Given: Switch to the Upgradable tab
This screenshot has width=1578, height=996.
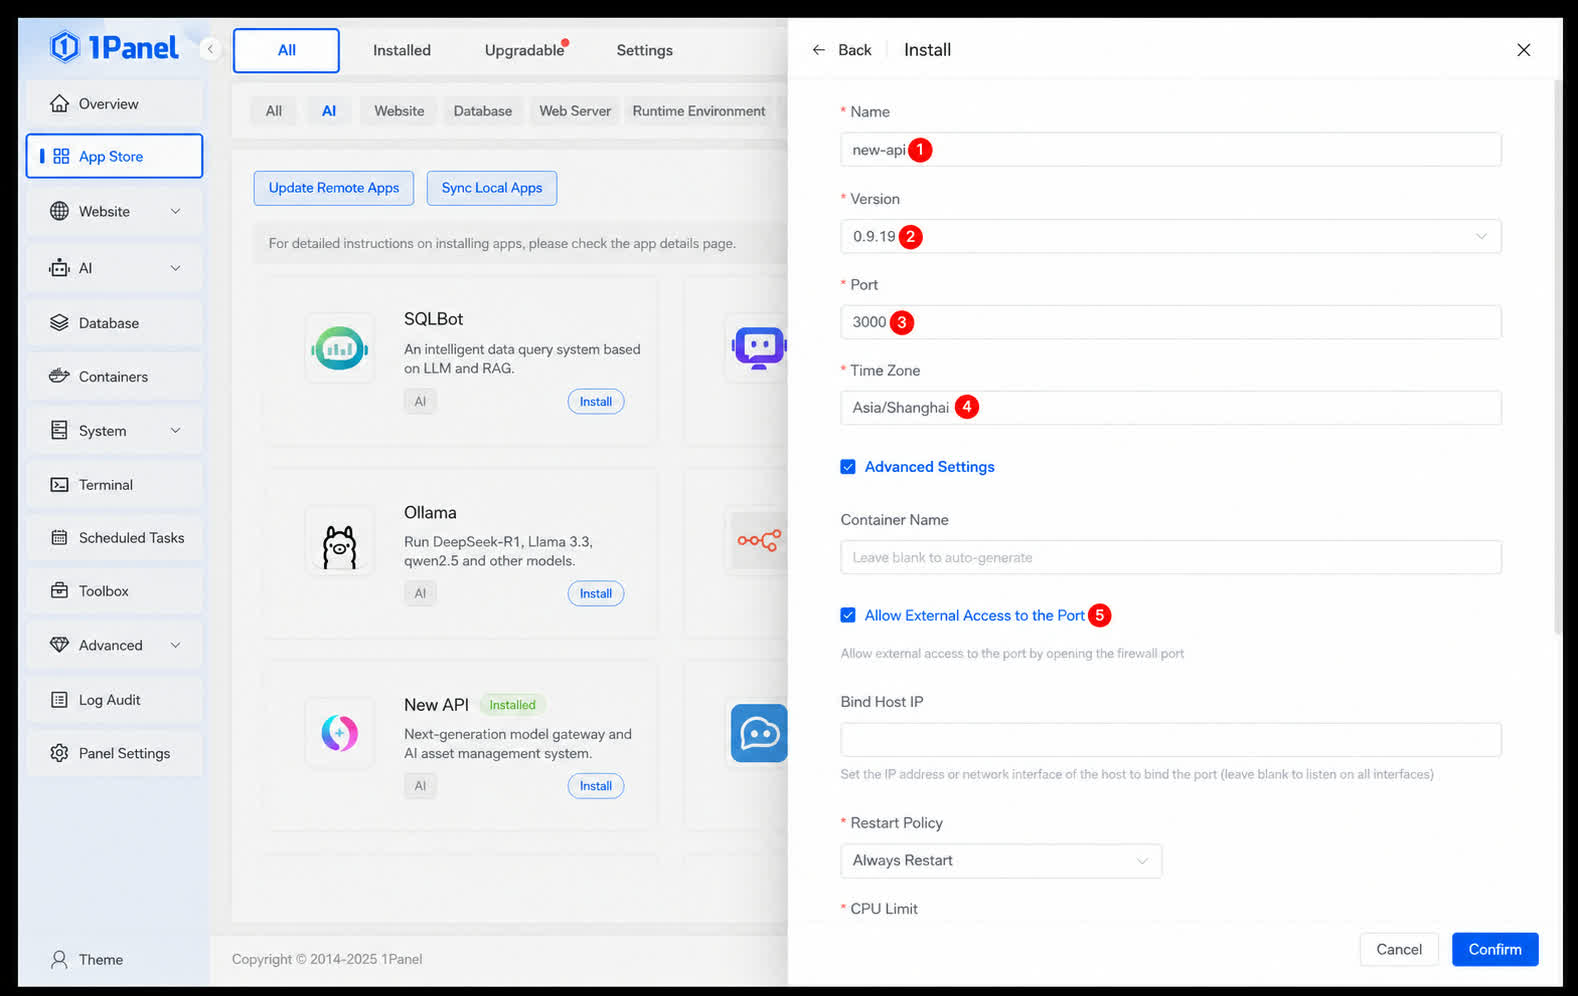Looking at the screenshot, I should 525,50.
